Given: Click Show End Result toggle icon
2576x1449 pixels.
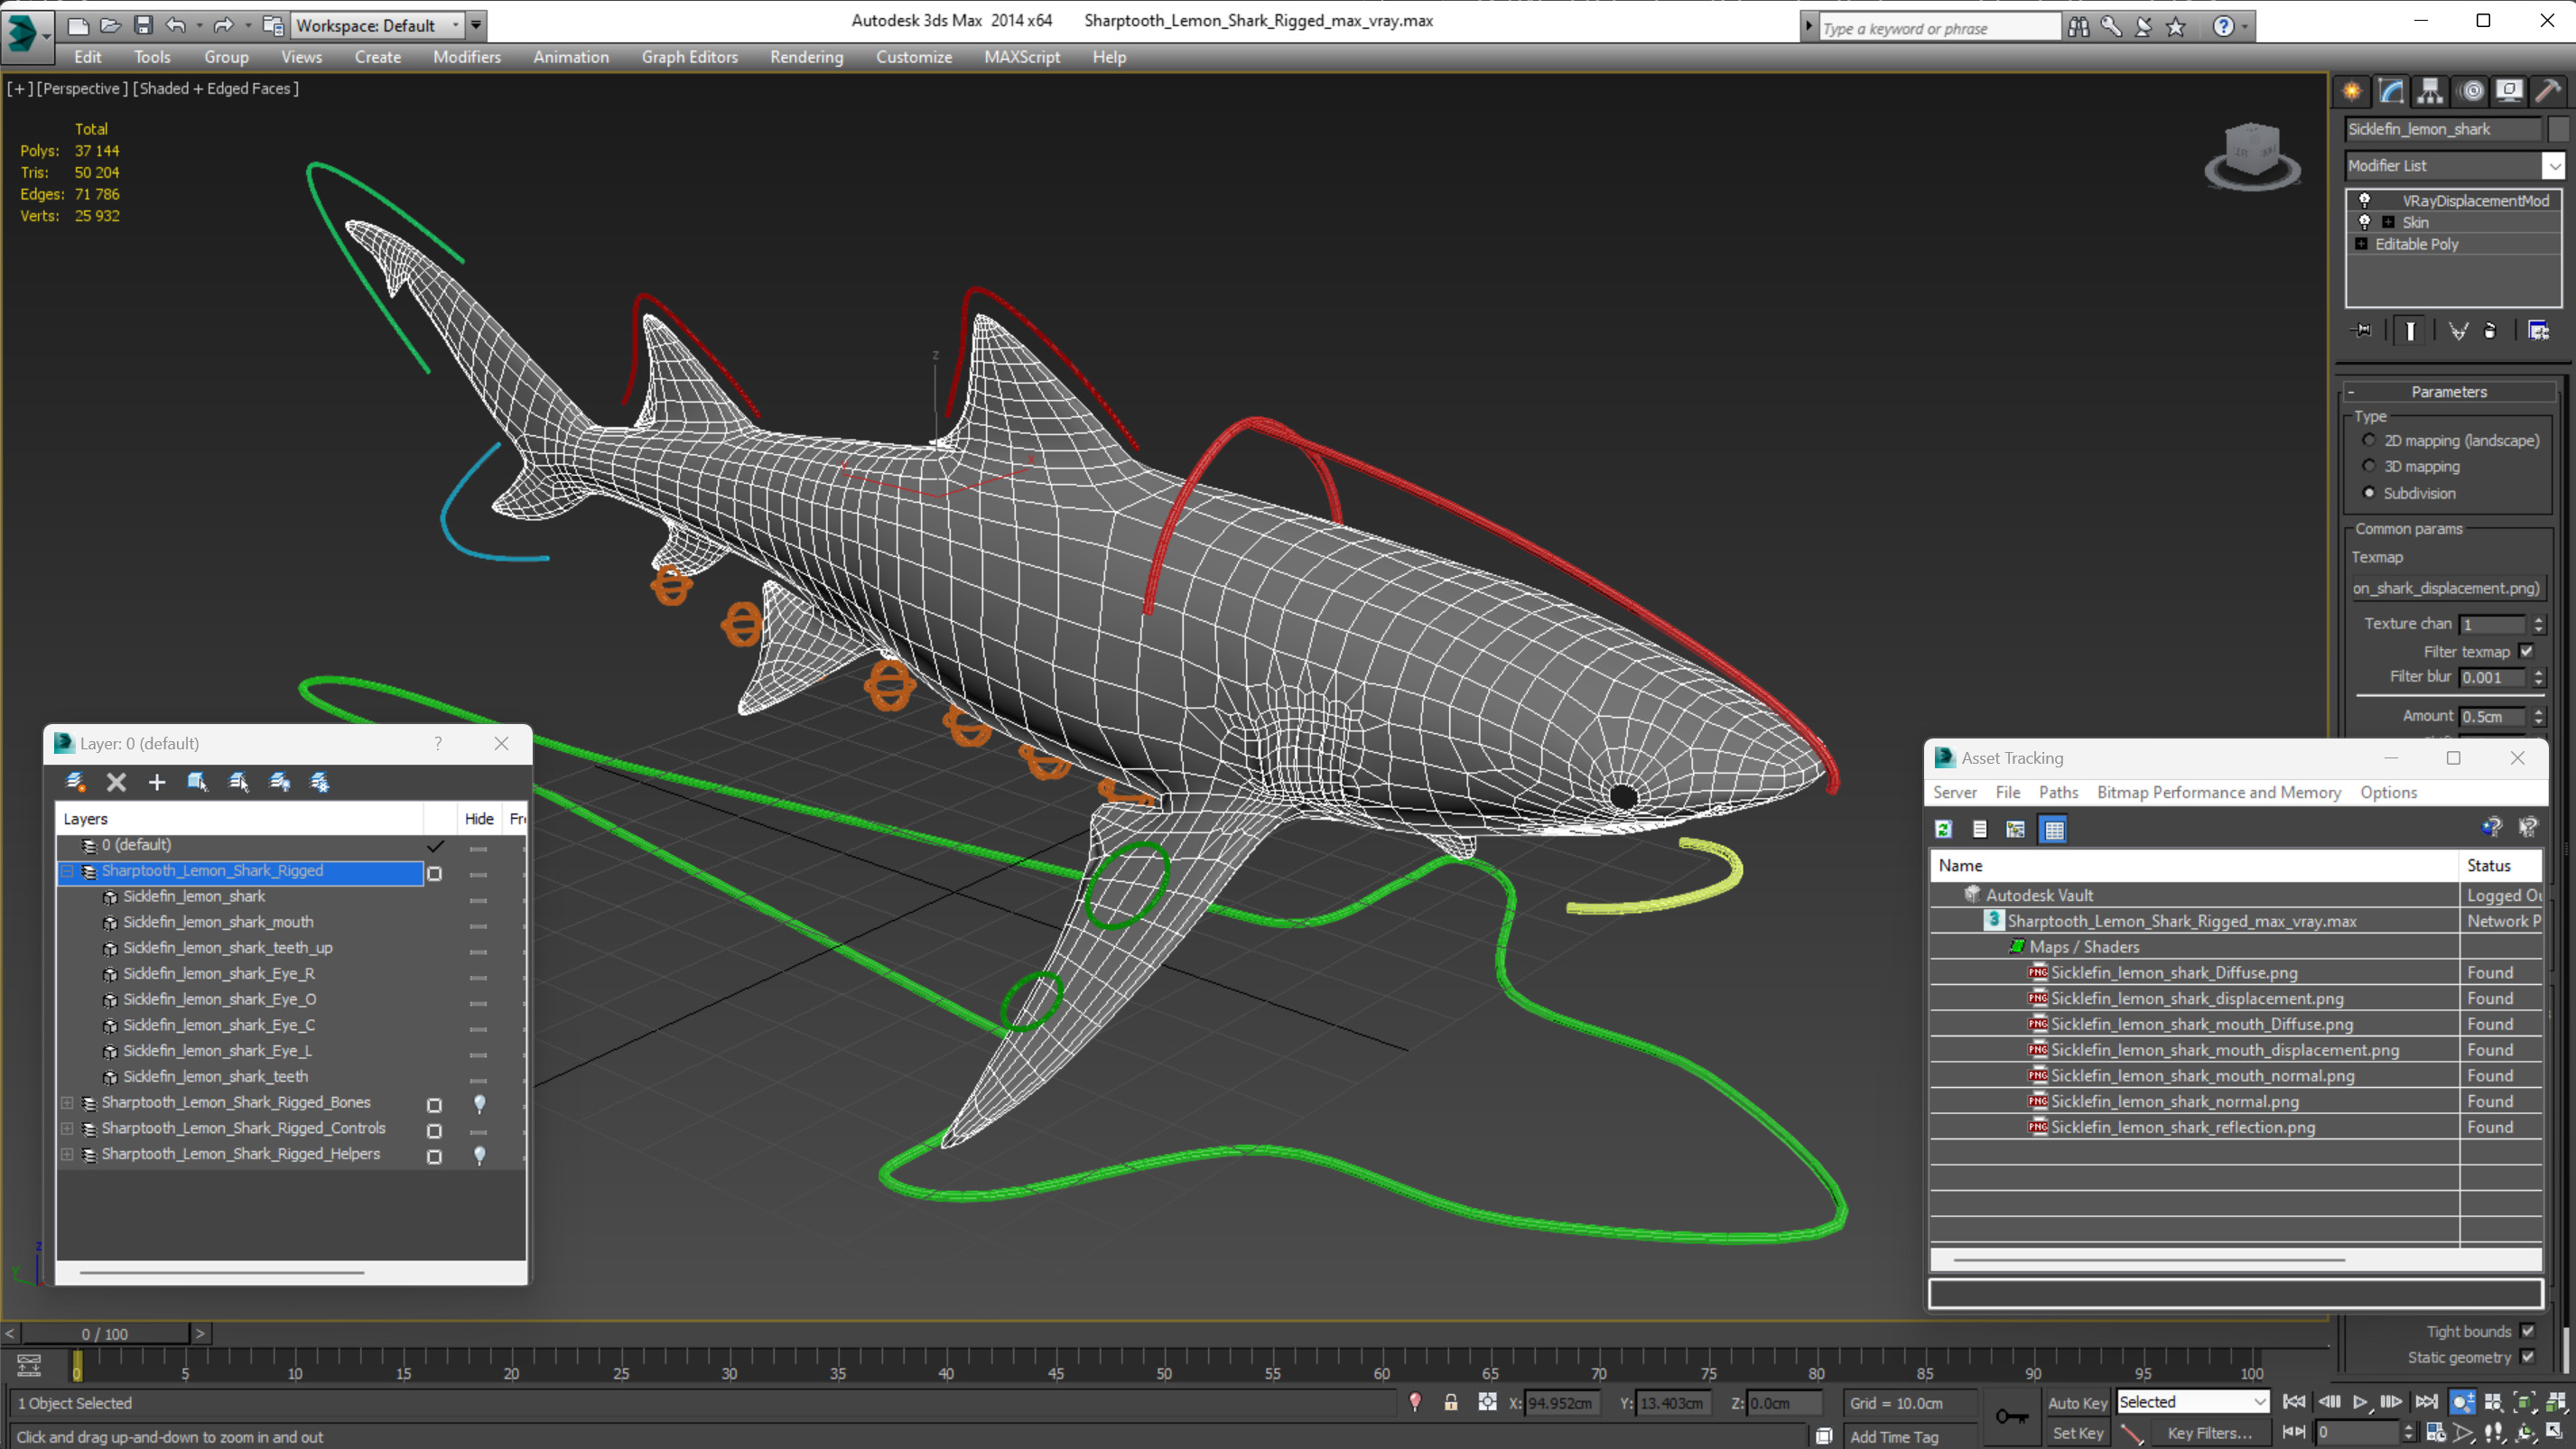Looking at the screenshot, I should 2410,330.
